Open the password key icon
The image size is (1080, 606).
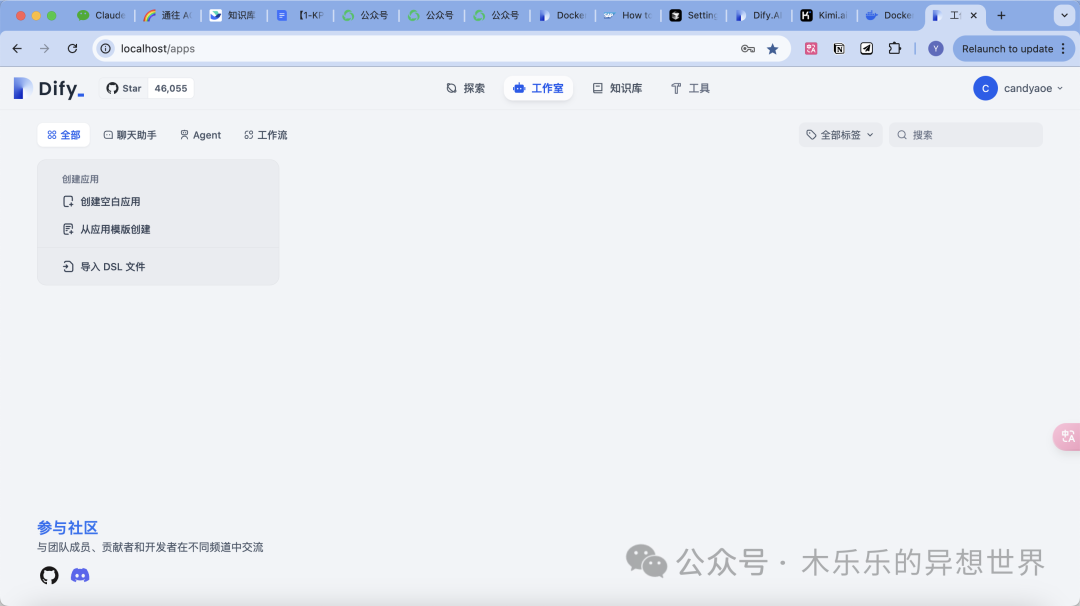748,48
